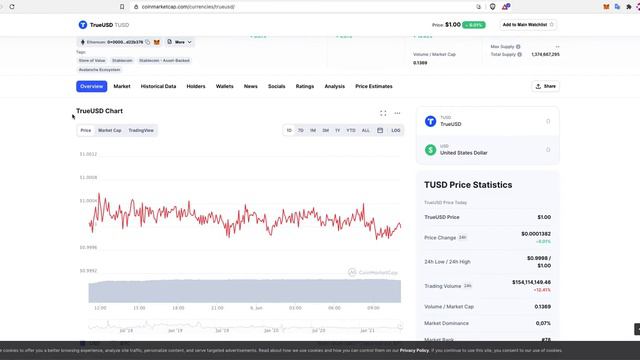
Task: Expand the More contracts dropdown
Action: pos(180,42)
